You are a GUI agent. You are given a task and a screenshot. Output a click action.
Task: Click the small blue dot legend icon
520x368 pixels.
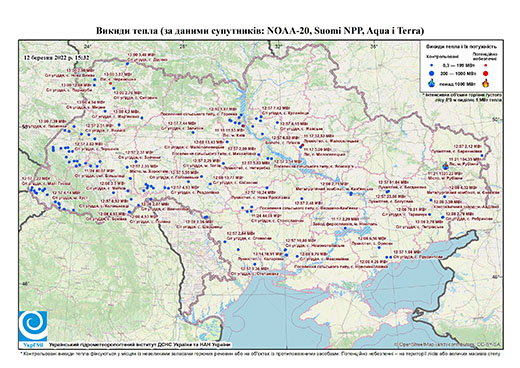[x=432, y=66]
